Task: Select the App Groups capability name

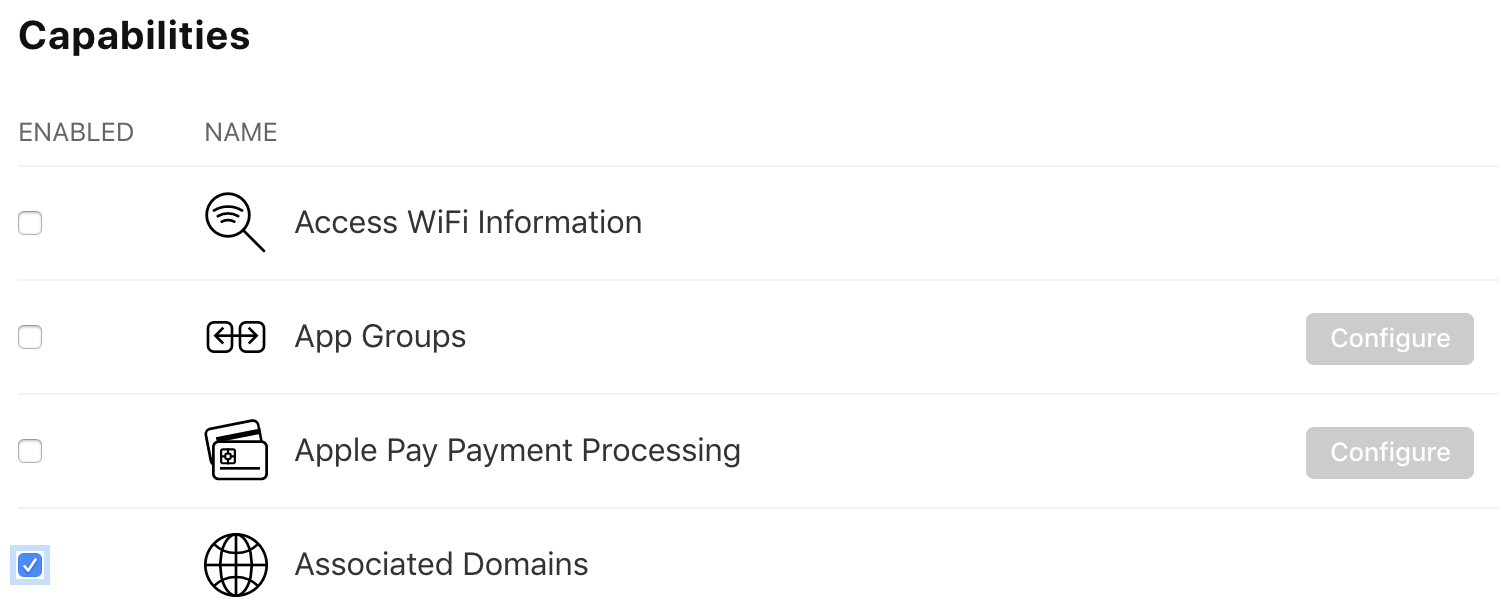Action: [x=380, y=337]
